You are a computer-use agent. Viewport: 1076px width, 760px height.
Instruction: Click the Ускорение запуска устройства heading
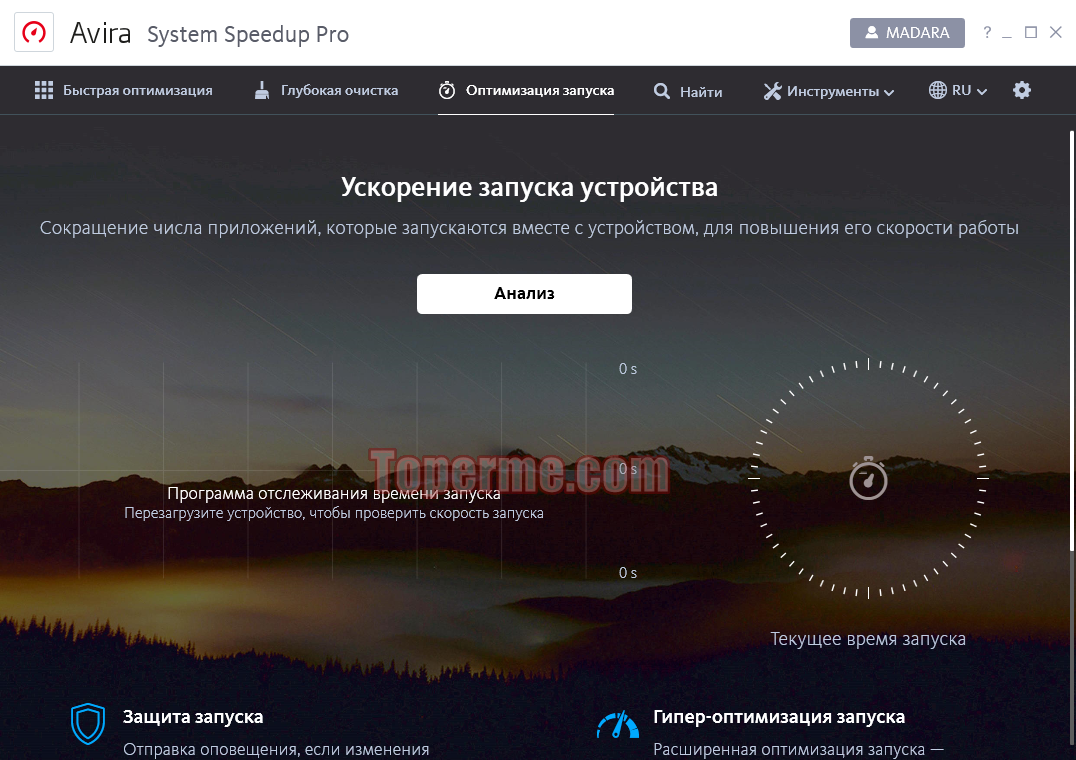[529, 187]
